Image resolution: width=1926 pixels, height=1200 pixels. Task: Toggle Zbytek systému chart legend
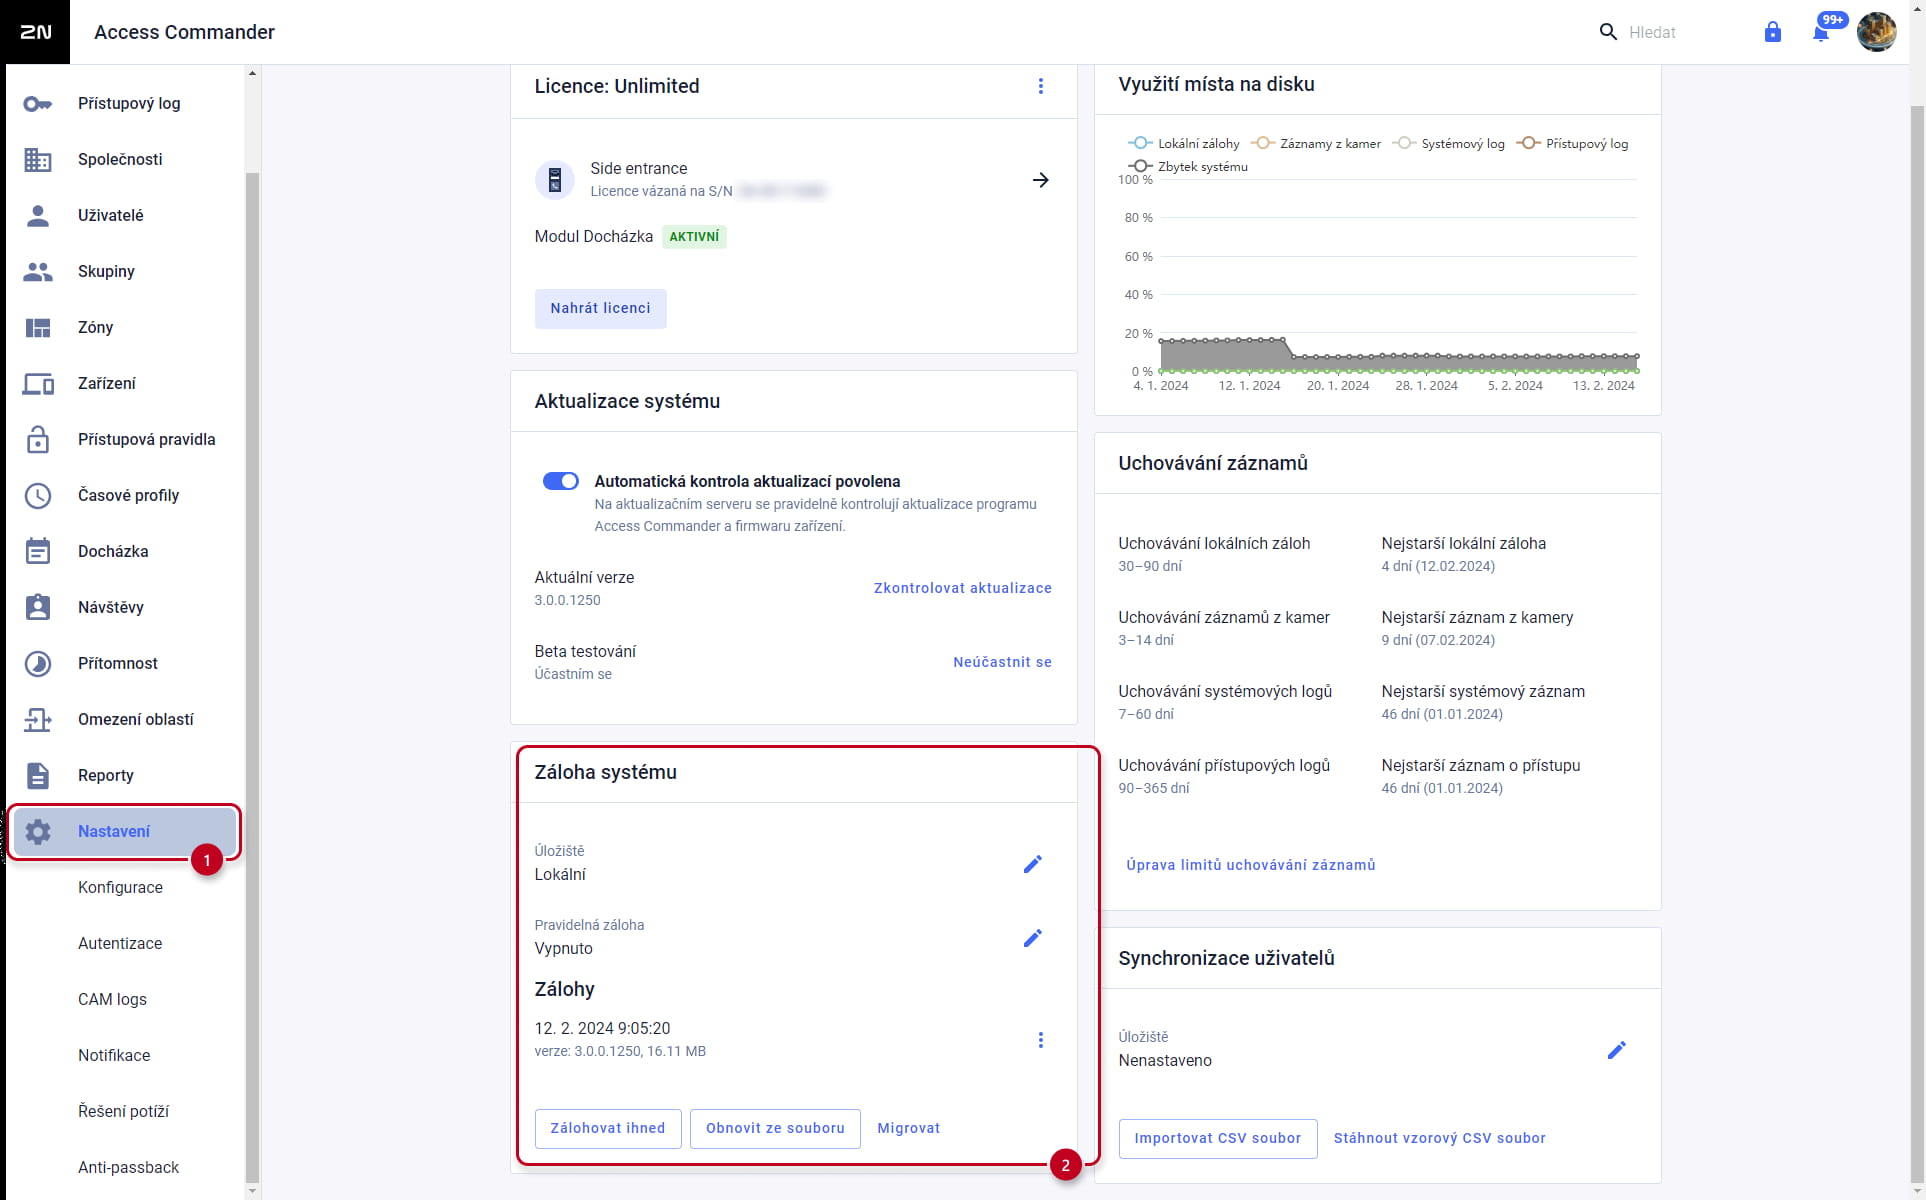(x=1189, y=166)
